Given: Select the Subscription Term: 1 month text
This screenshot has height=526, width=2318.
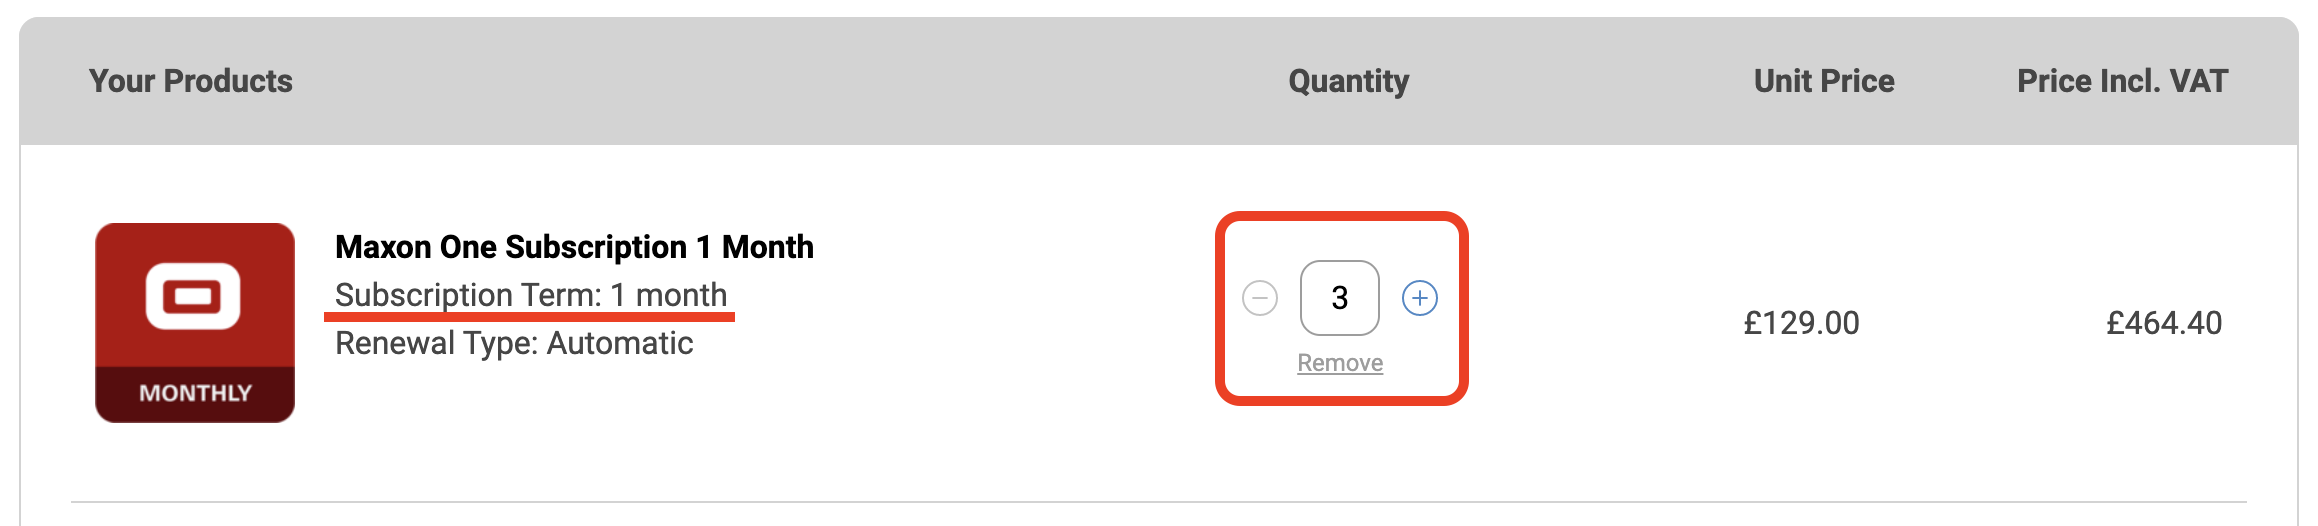Looking at the screenshot, I should tap(531, 295).
